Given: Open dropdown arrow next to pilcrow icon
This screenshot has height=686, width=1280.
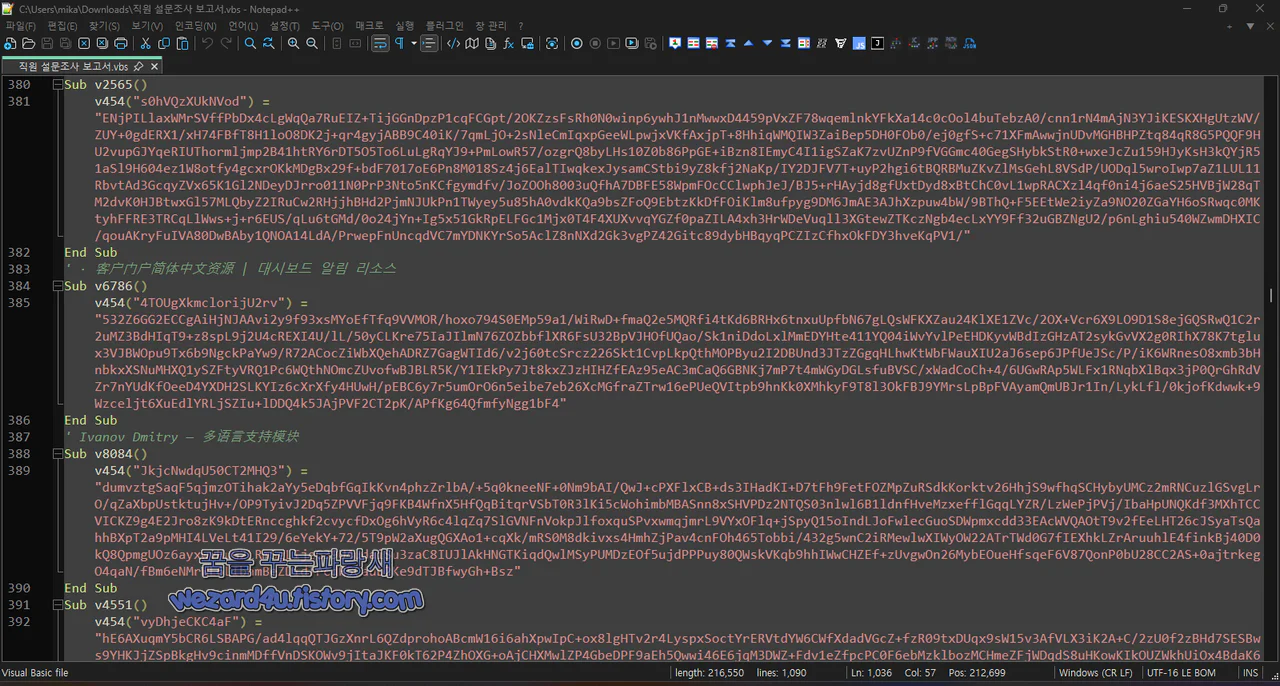Looking at the screenshot, I should (x=414, y=44).
